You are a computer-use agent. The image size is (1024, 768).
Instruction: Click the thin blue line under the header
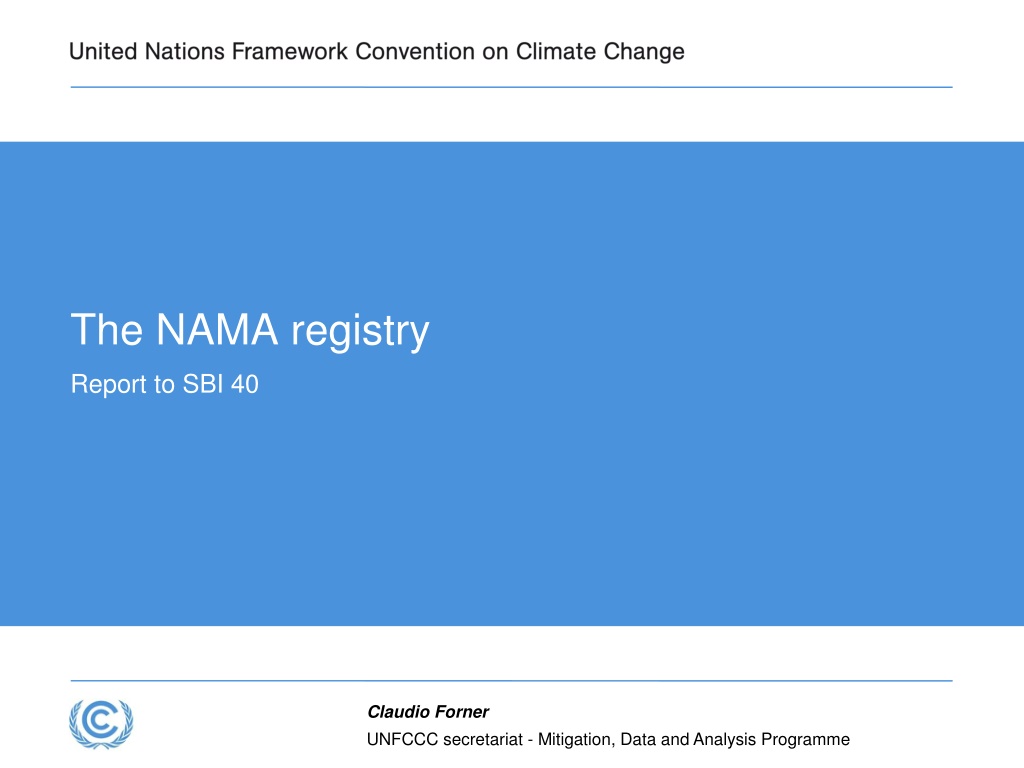click(x=511, y=87)
